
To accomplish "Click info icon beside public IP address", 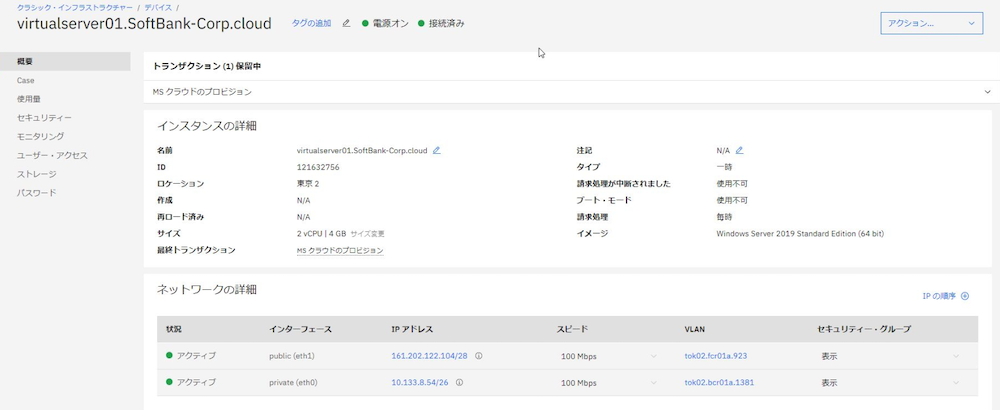I will tap(478, 355).
